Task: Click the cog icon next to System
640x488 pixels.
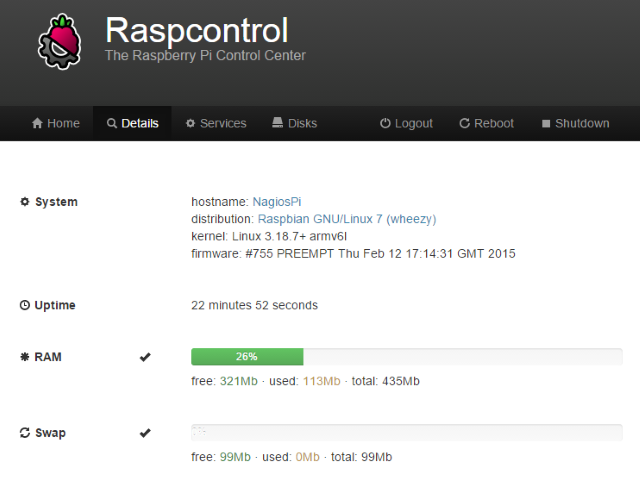Action: (25, 202)
